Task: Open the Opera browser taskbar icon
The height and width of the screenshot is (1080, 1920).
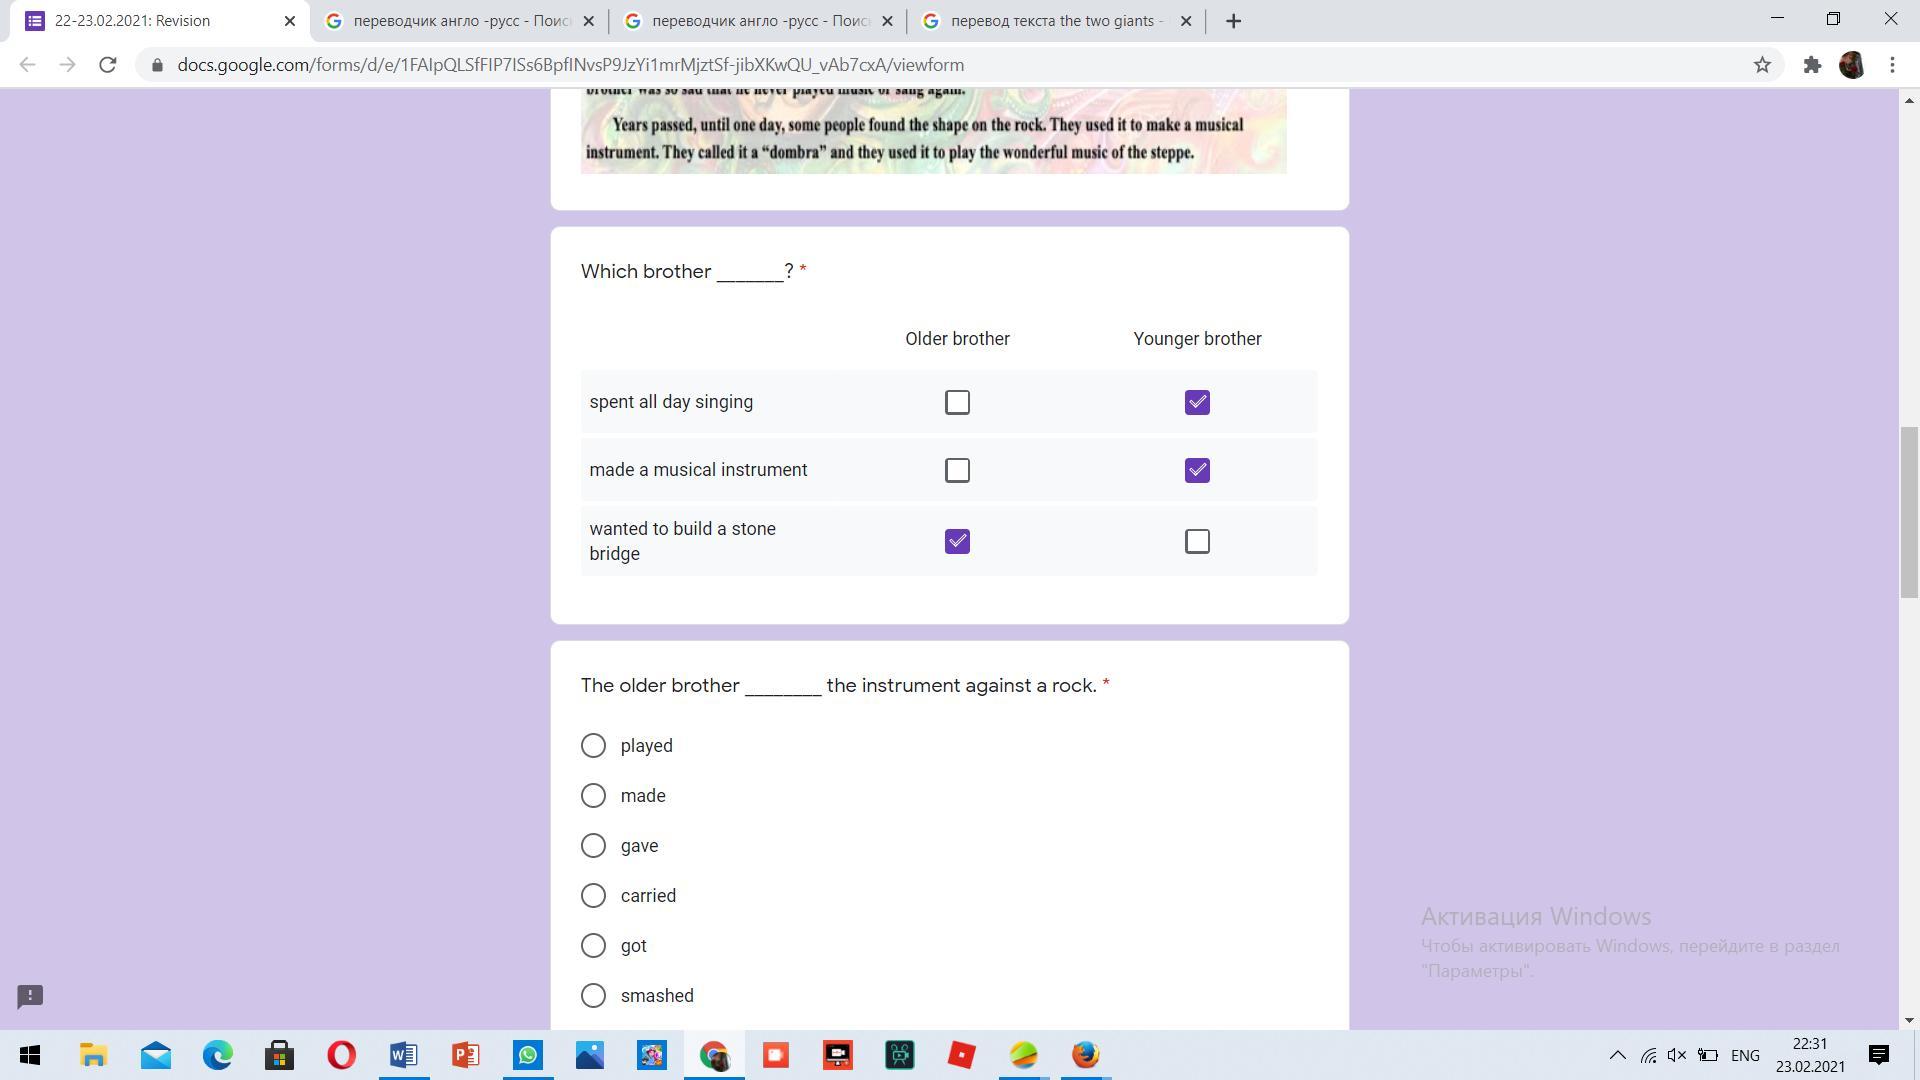Action: point(341,1055)
